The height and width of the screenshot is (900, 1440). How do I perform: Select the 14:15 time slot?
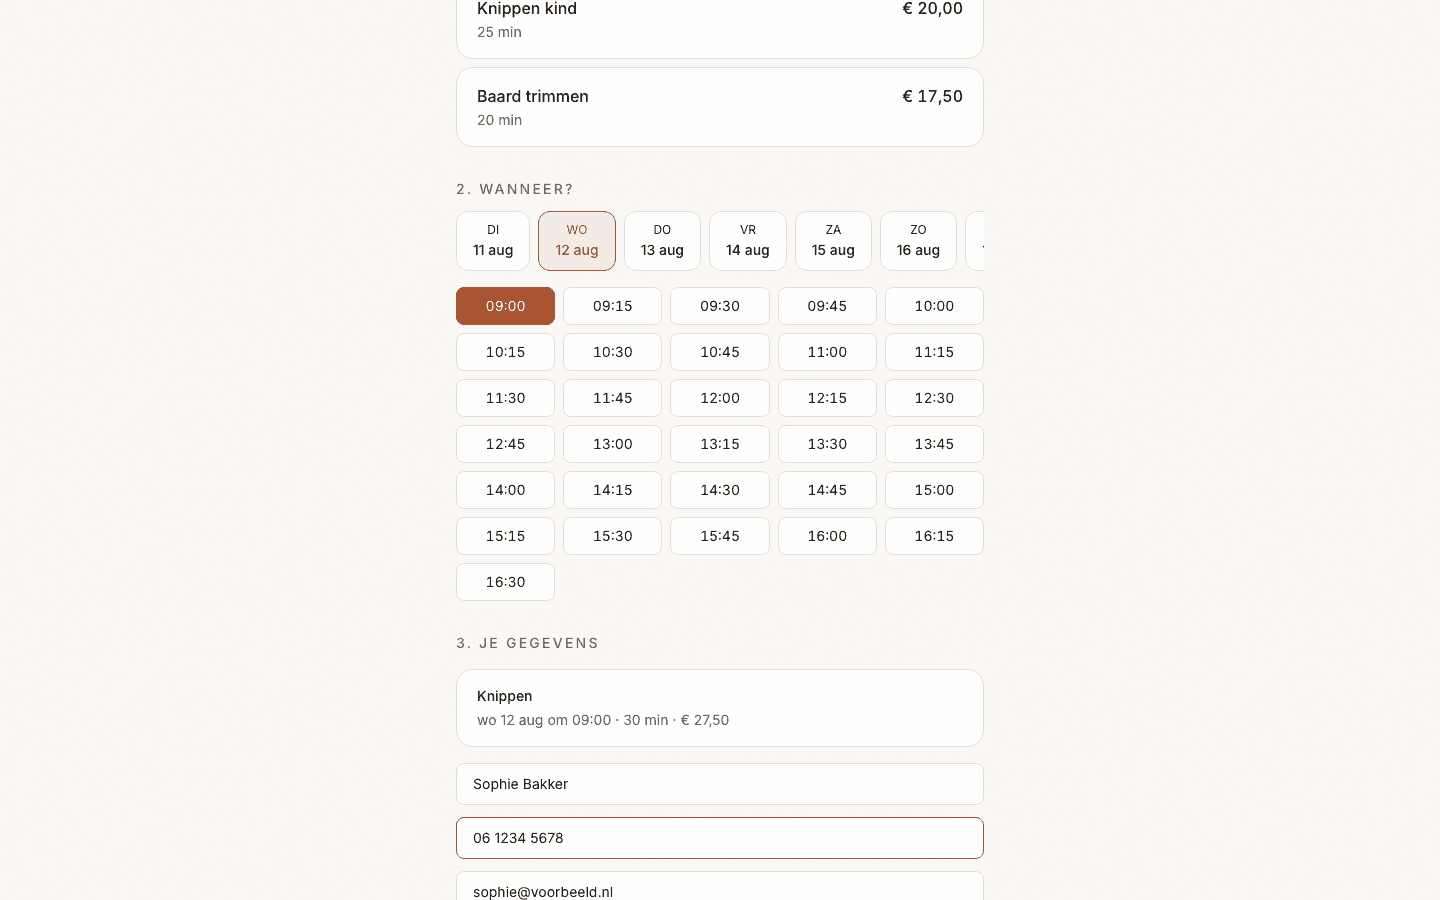tap(612, 490)
